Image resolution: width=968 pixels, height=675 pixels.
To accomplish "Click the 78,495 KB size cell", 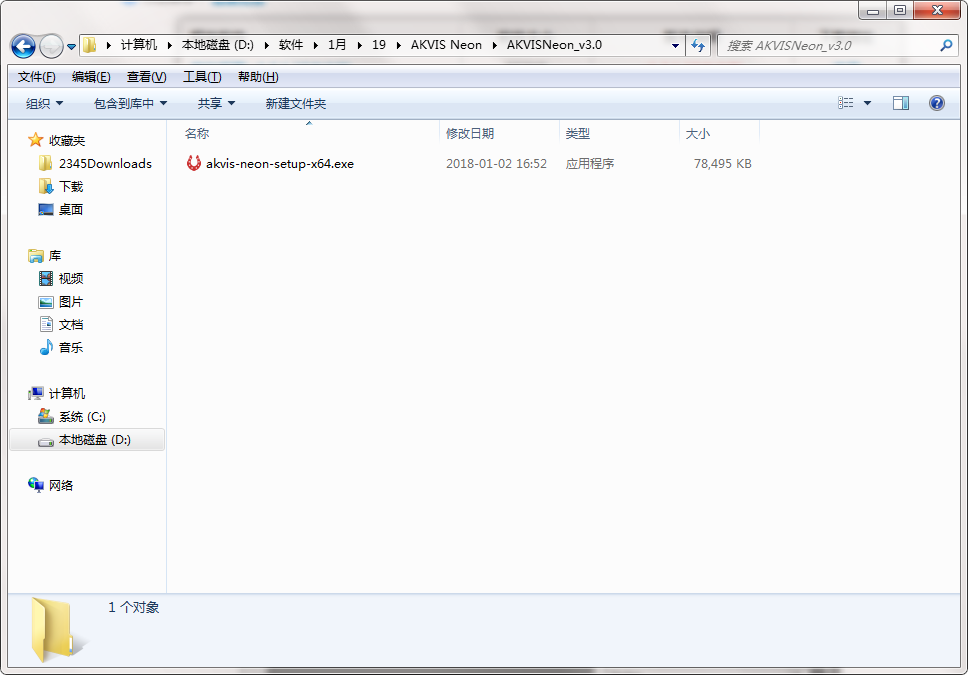I will 722,164.
